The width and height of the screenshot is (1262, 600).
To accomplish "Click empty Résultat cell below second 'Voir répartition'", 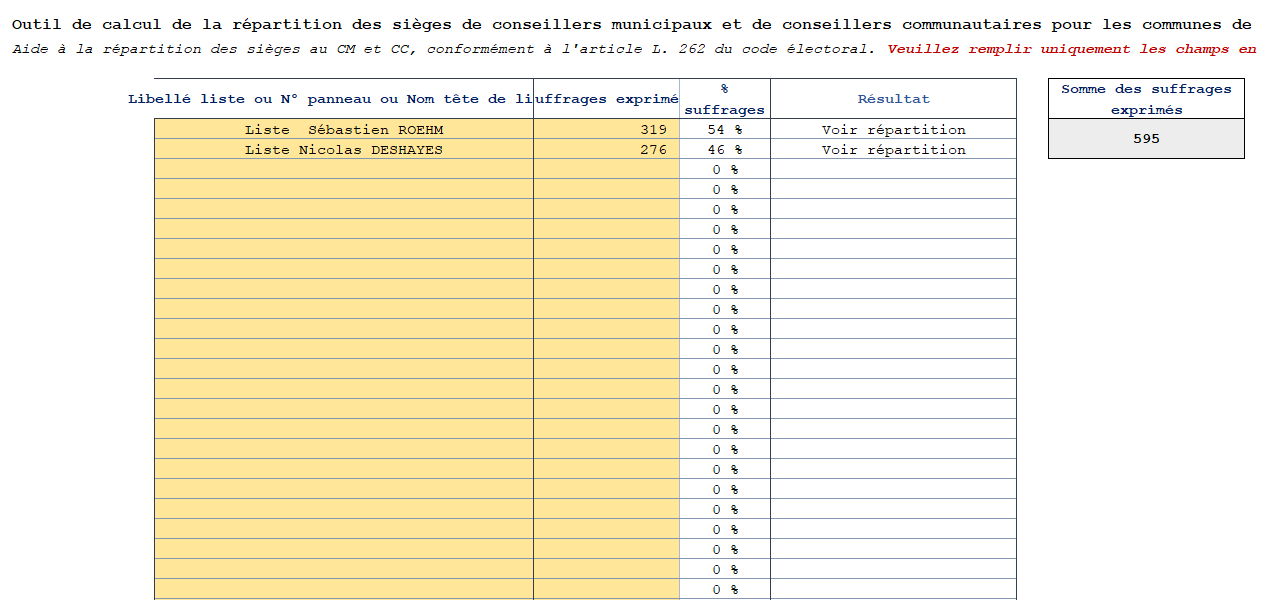I will click(893, 169).
